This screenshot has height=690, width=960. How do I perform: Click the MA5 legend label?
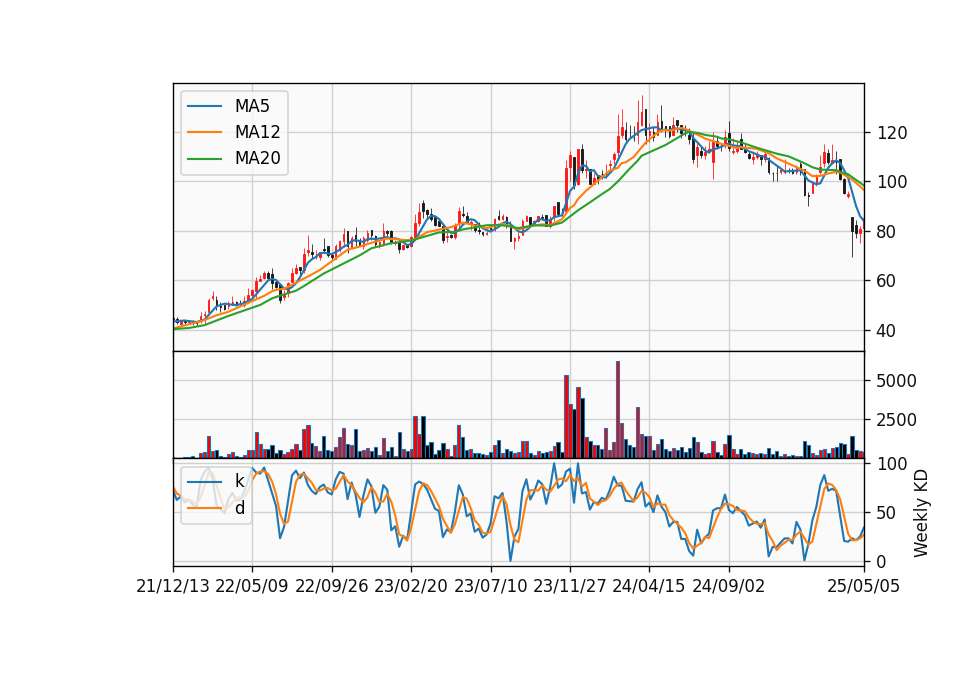[x=252, y=106]
